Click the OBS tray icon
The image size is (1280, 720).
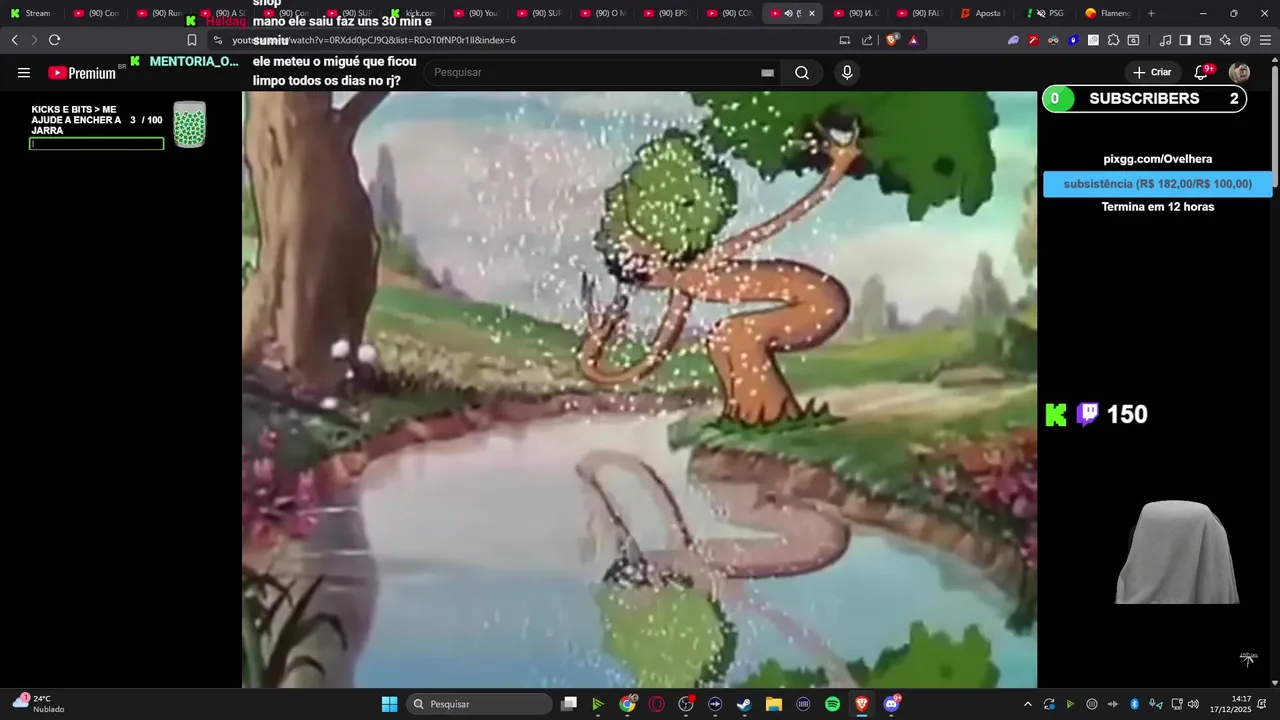point(1091,704)
